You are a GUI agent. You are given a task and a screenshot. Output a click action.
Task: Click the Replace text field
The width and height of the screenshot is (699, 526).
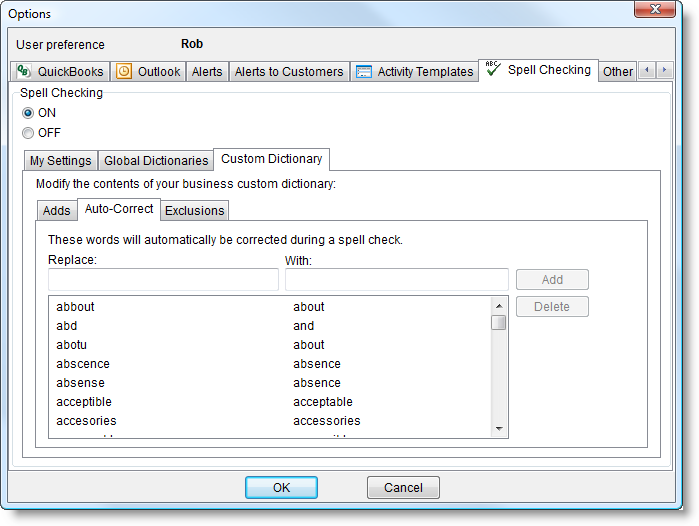click(x=163, y=280)
